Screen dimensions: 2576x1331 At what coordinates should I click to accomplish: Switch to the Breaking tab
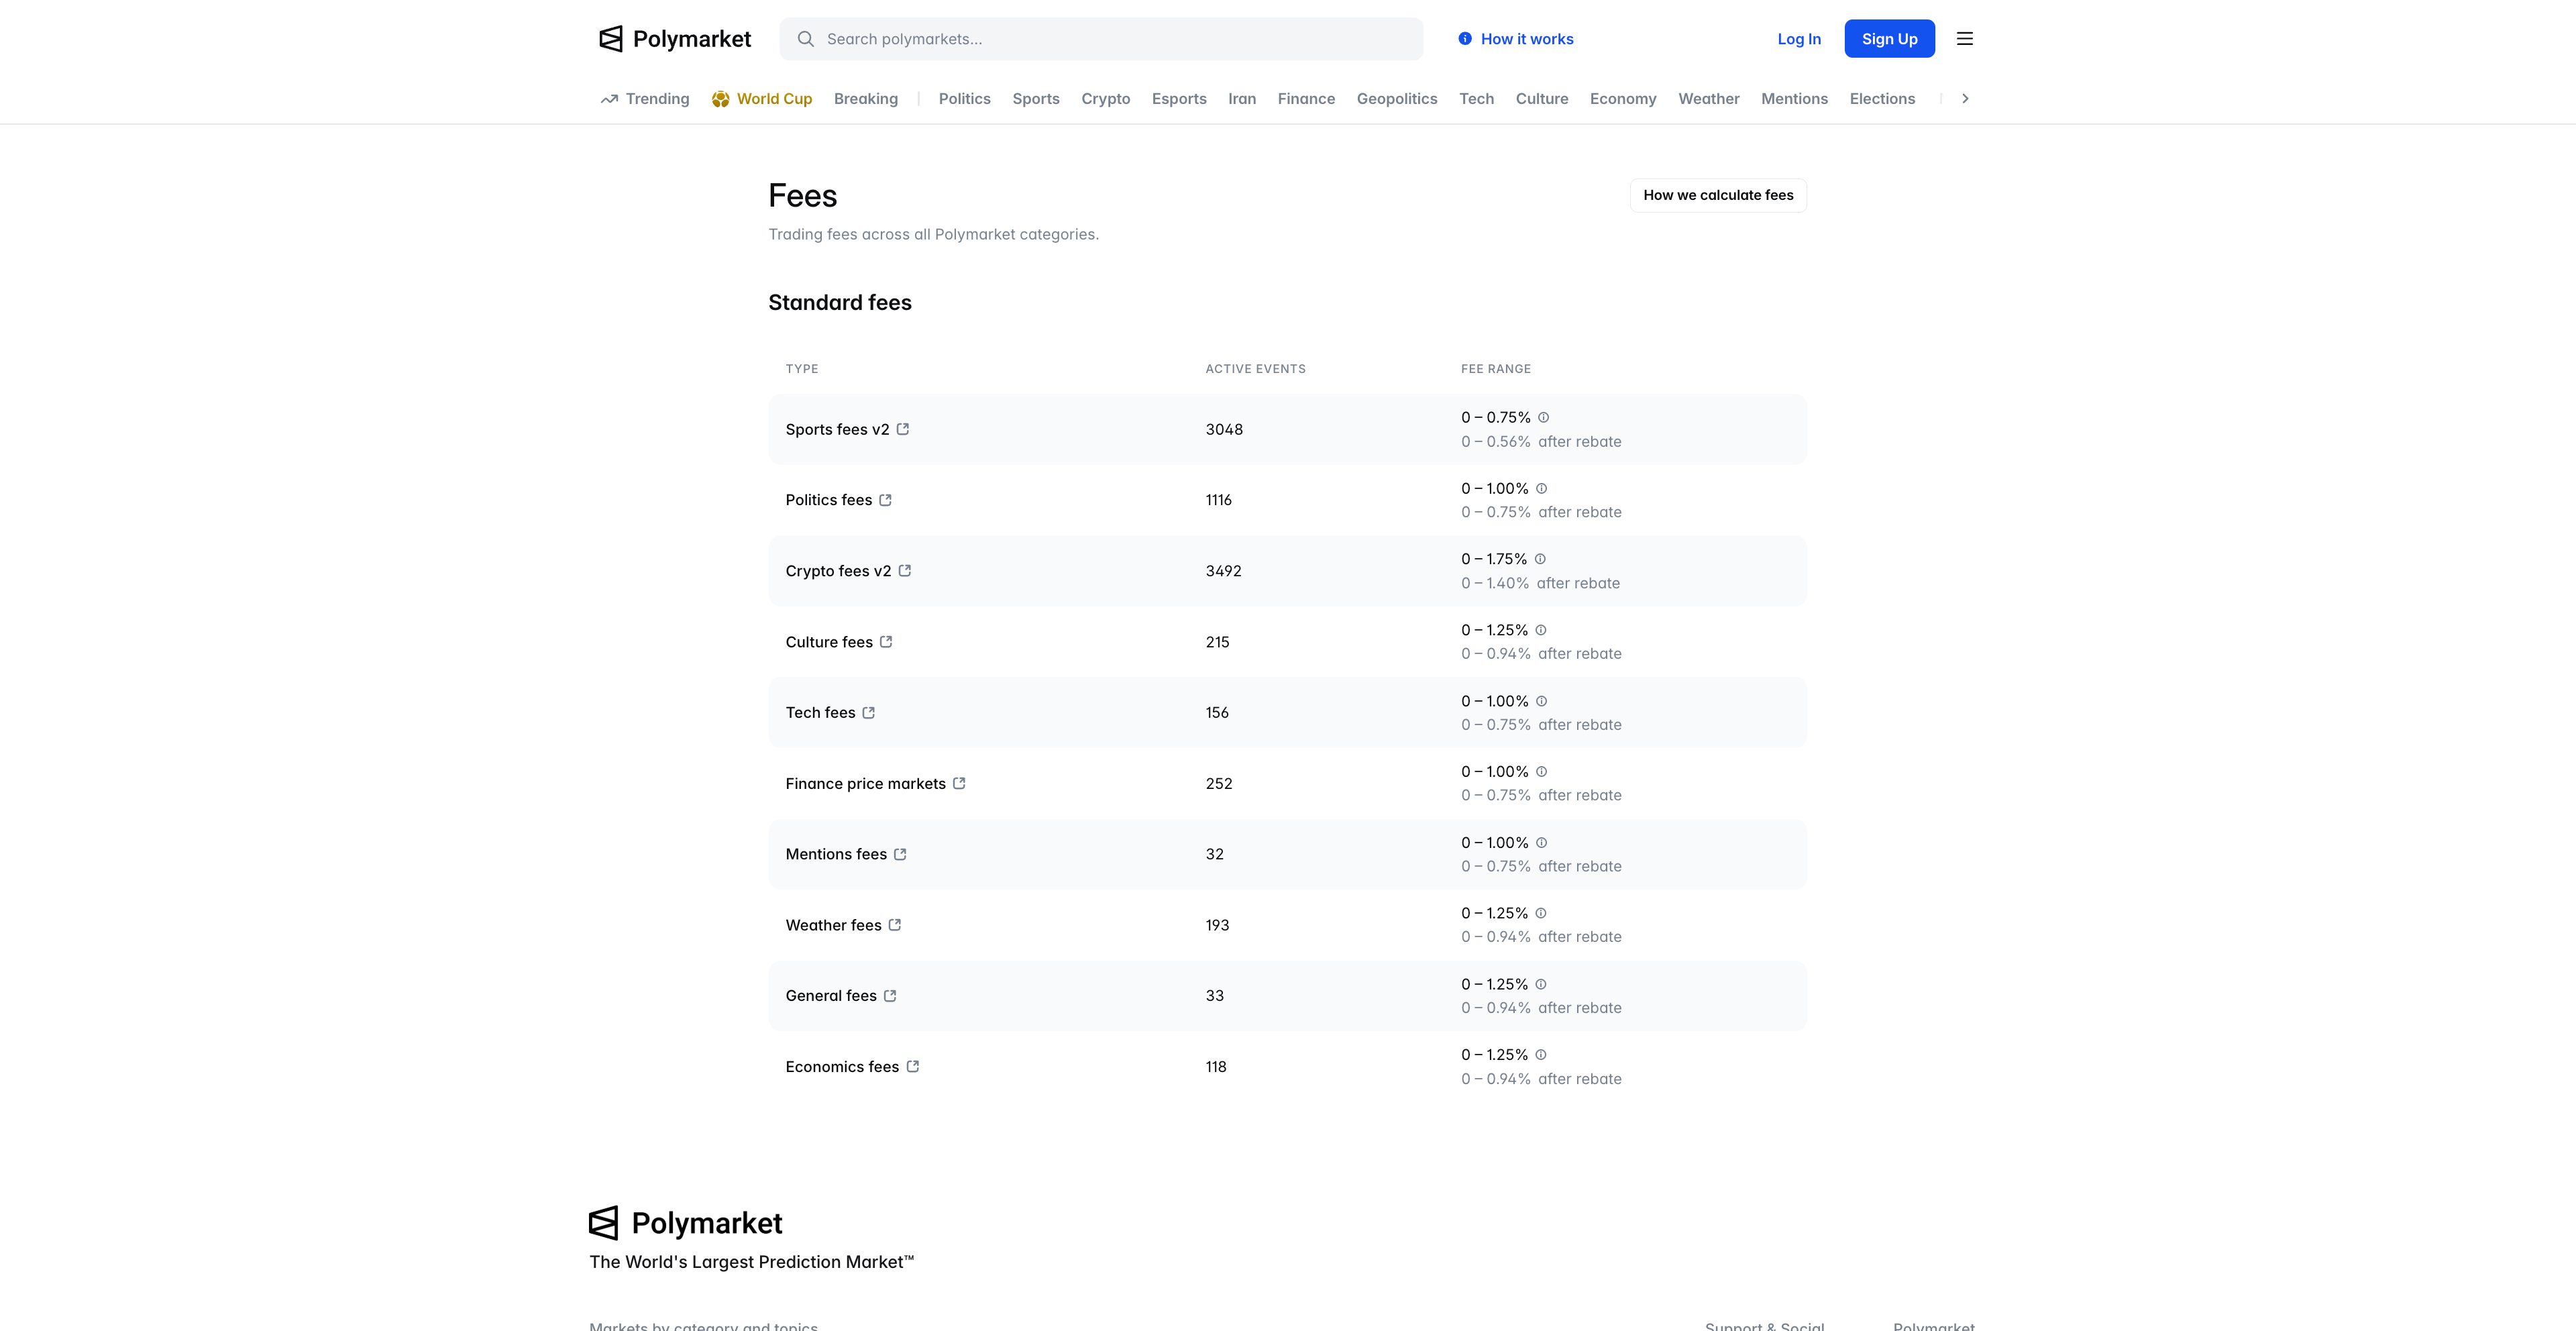(x=866, y=99)
